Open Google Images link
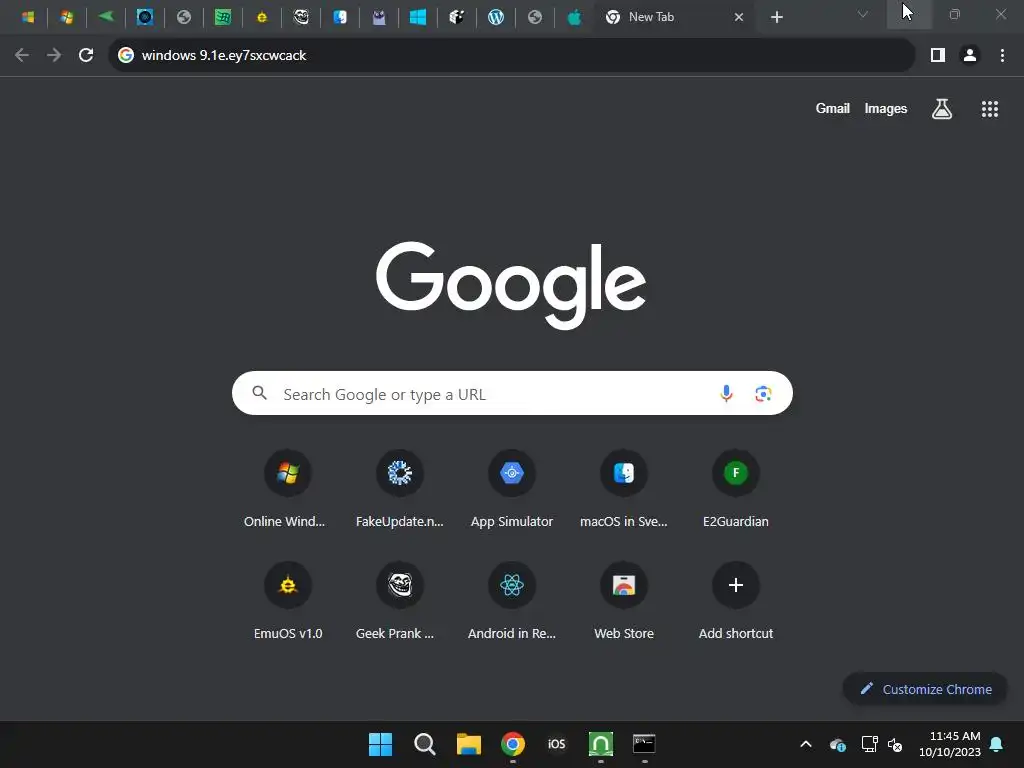Screen dimensions: 1024x768 pos(886,109)
